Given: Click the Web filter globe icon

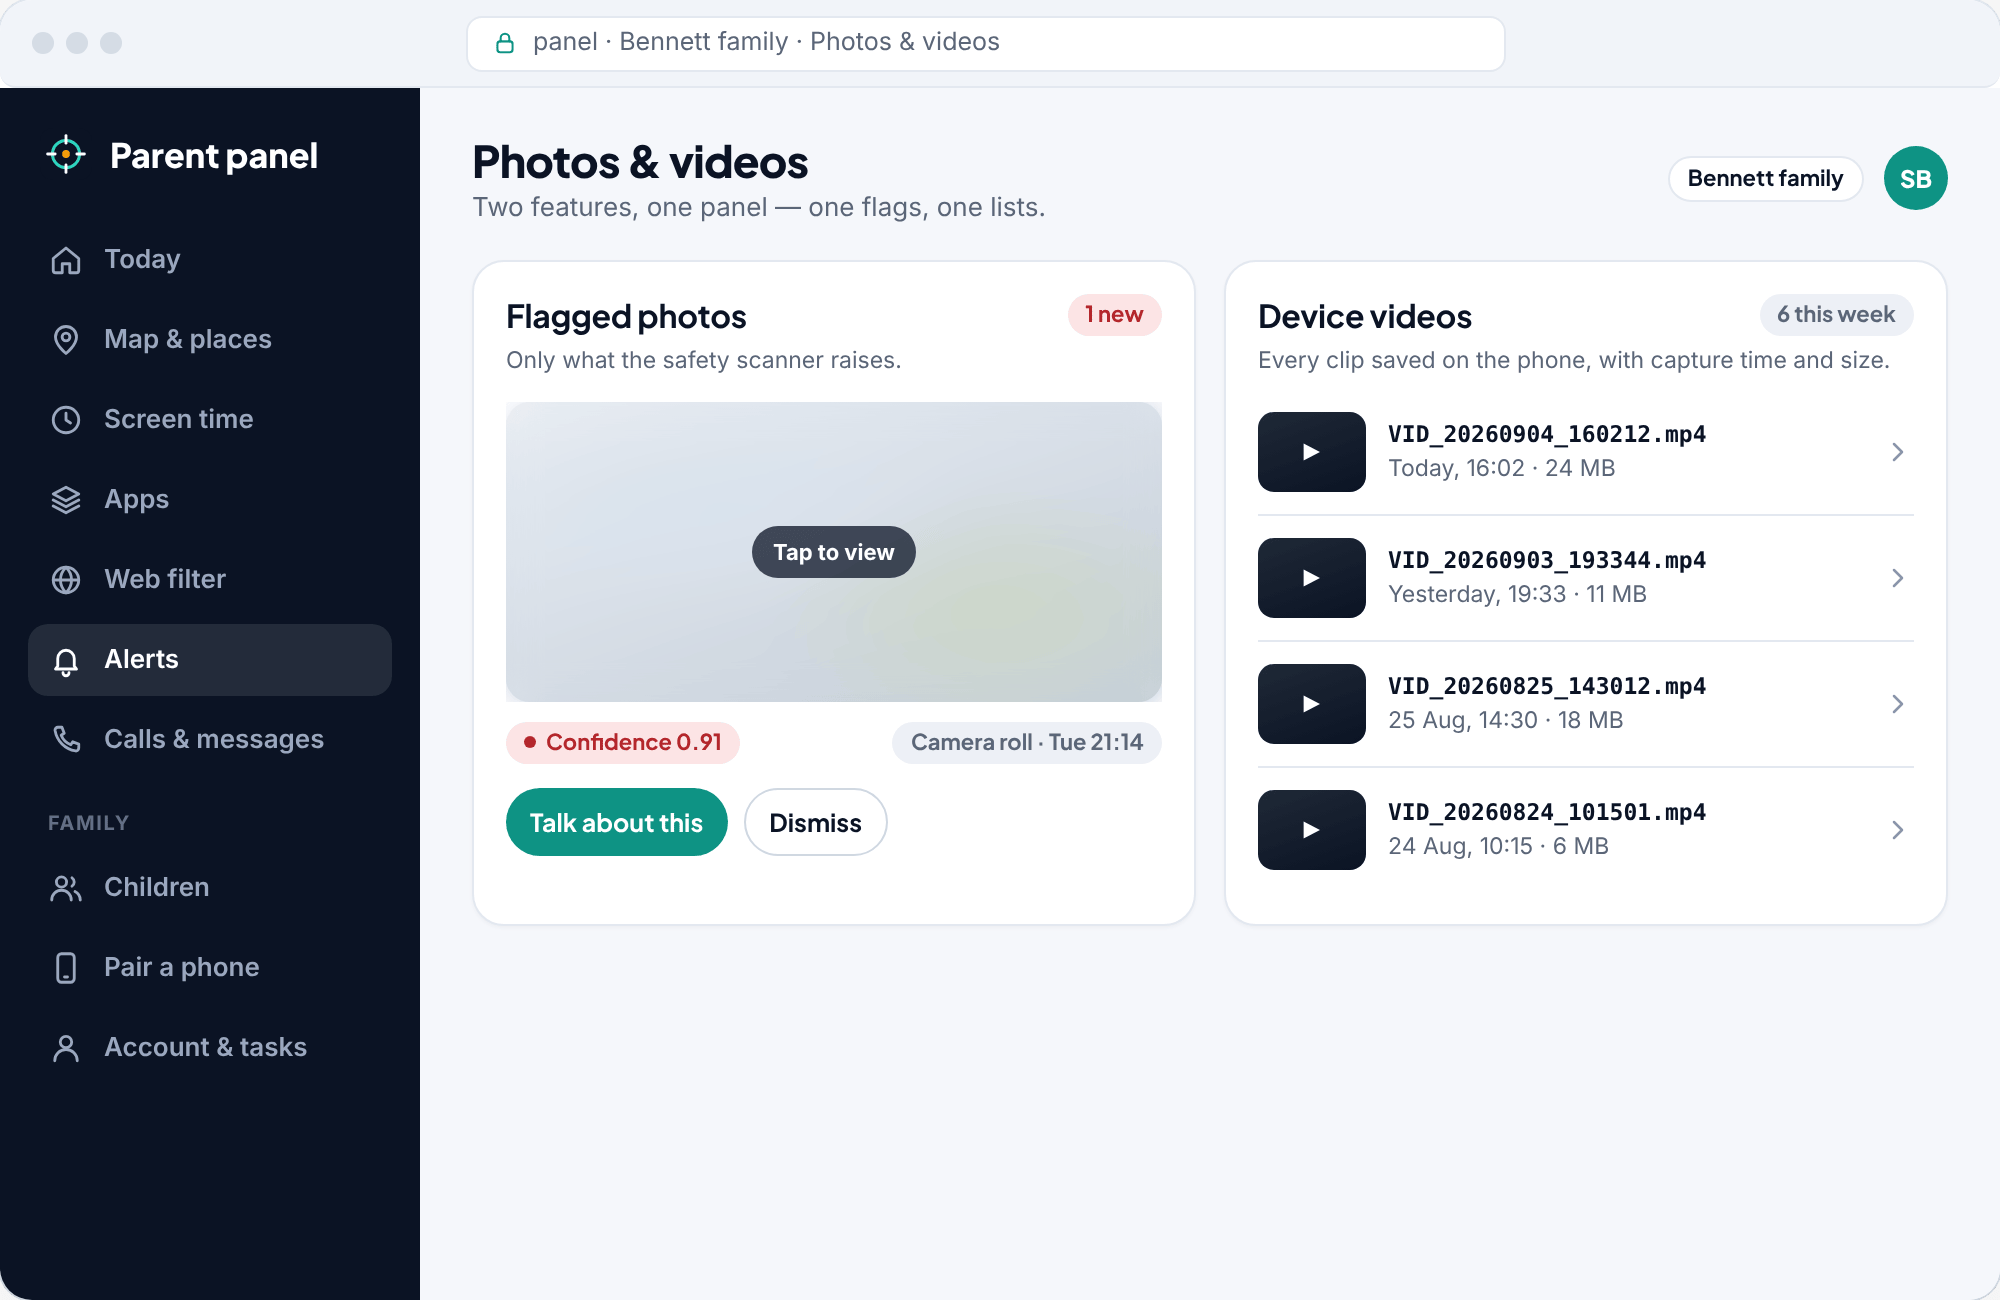Looking at the screenshot, I should pyautogui.click(x=66, y=580).
